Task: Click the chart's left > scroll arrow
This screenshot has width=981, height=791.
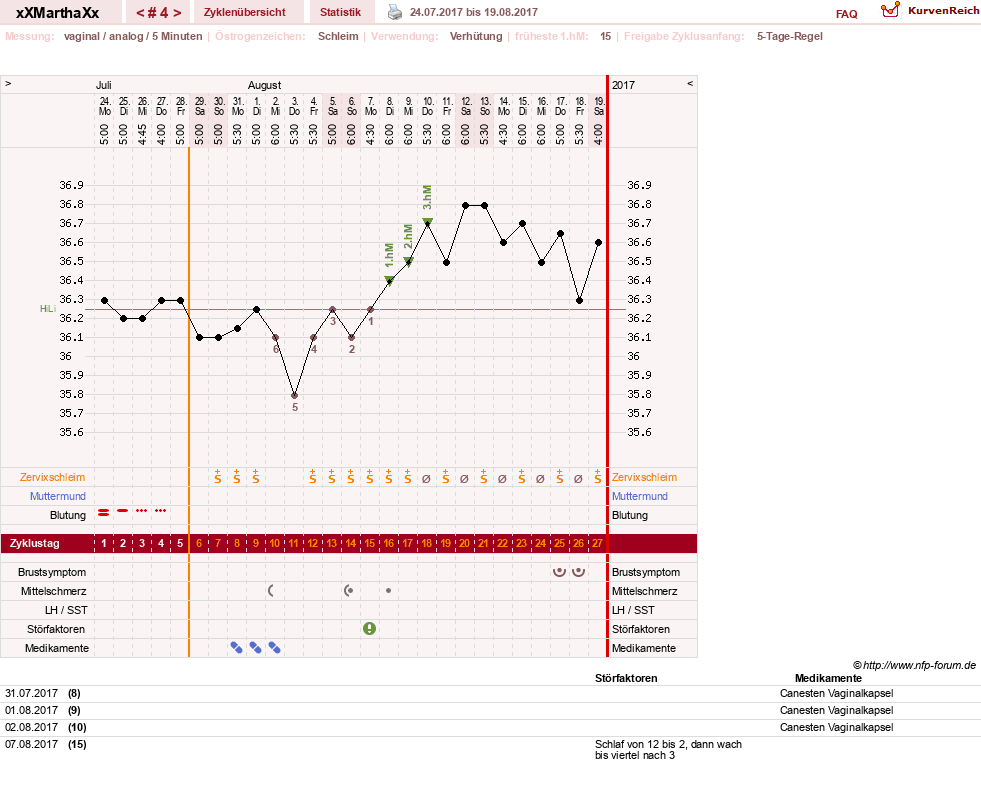Action: tap(8, 83)
